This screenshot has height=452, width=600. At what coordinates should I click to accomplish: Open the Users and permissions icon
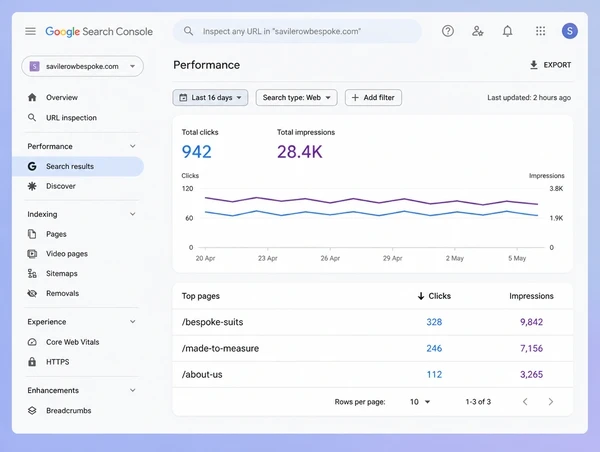pos(477,31)
